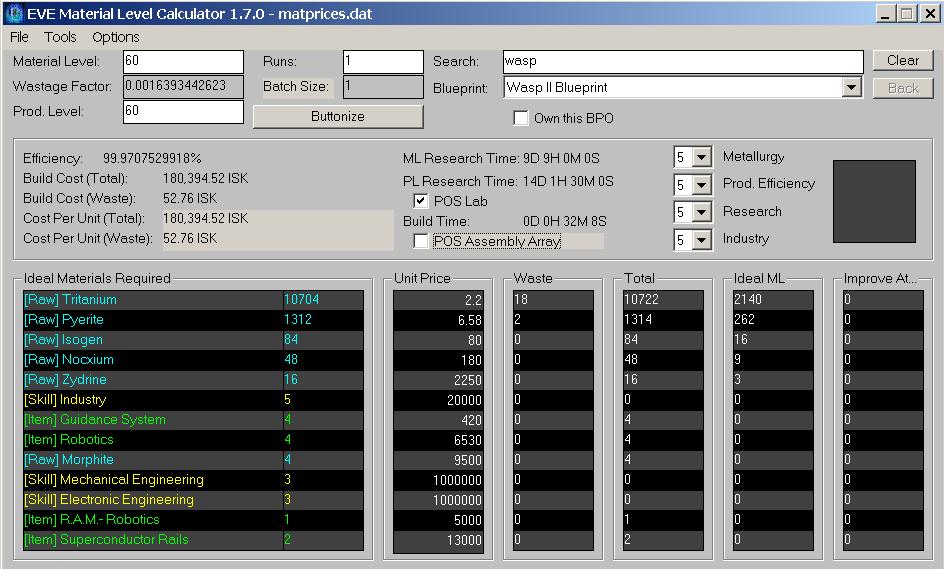Select the [Skill] Electronic Engineering row
Image resolution: width=944 pixels, height=570 pixels.
click(x=193, y=500)
